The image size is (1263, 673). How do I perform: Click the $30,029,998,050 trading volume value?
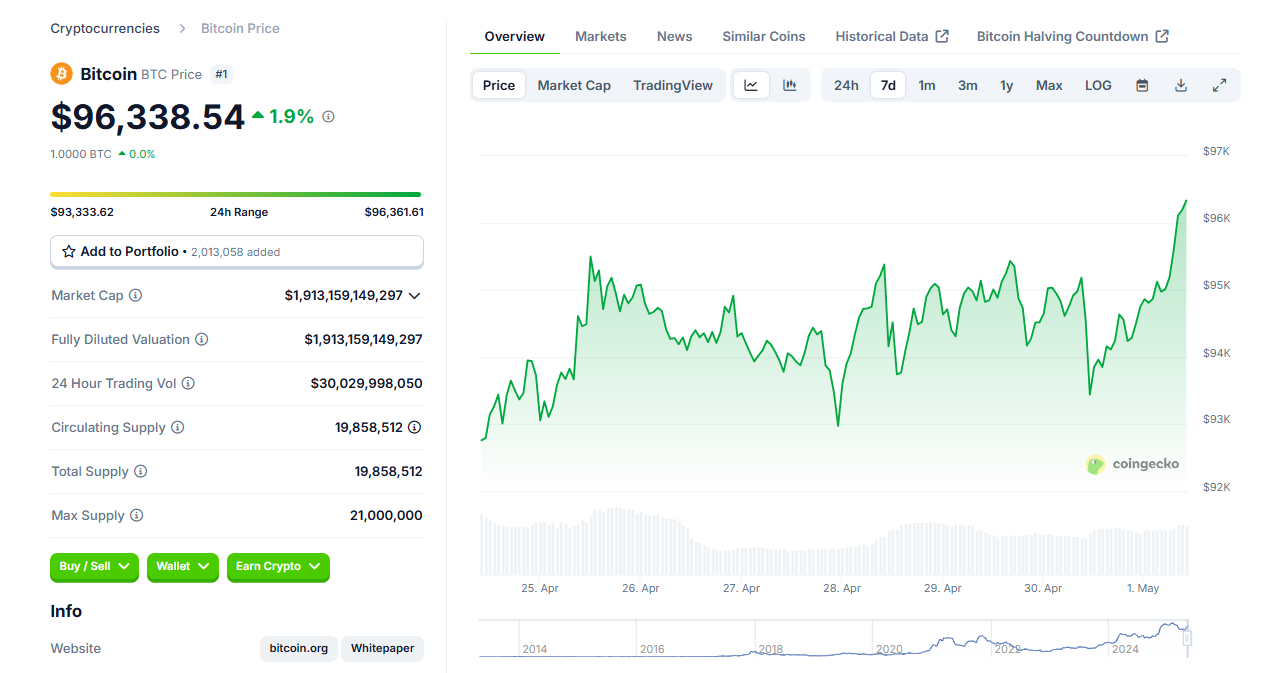pyautogui.click(x=367, y=384)
